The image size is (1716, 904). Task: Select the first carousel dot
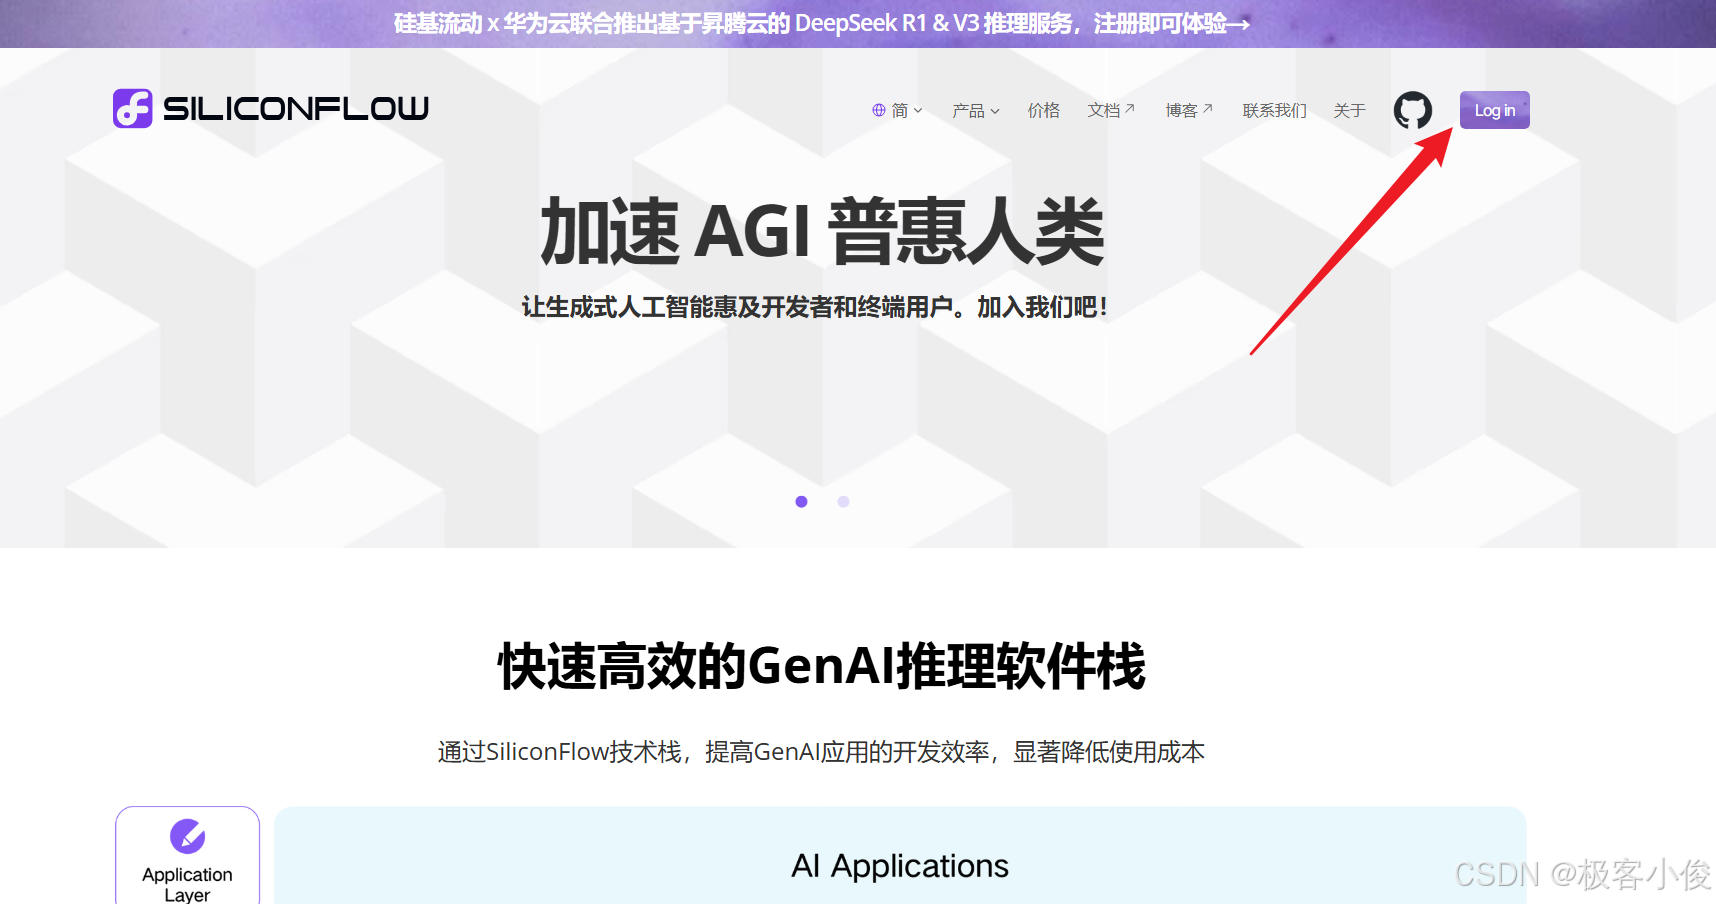801,502
